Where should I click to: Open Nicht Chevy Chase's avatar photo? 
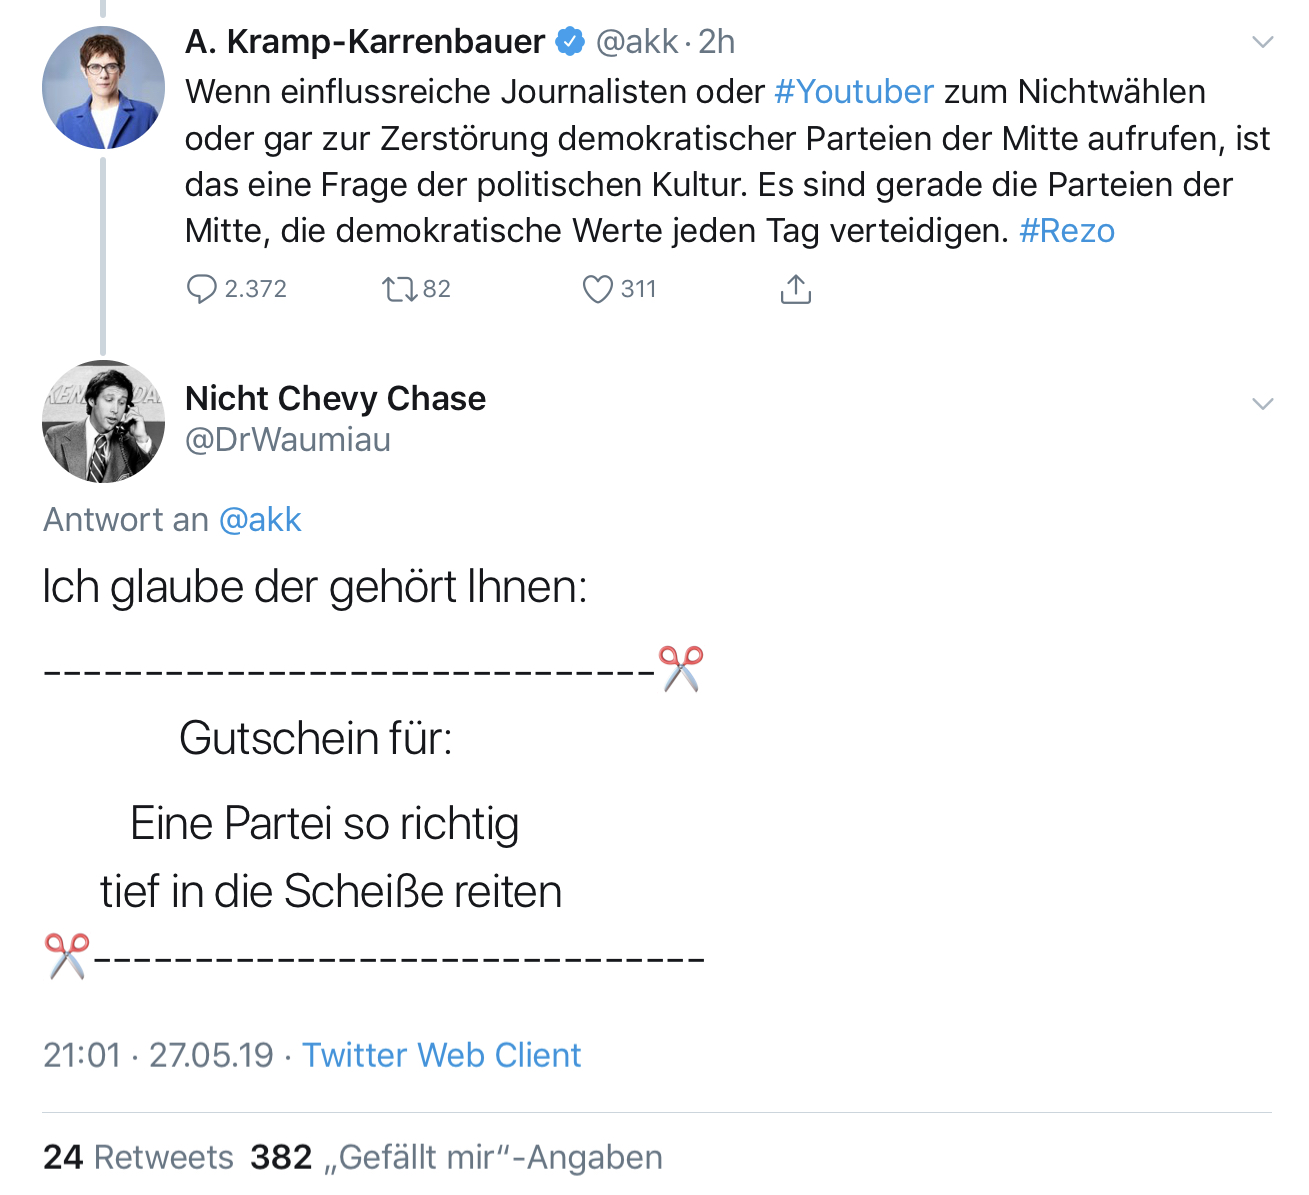[x=103, y=421]
